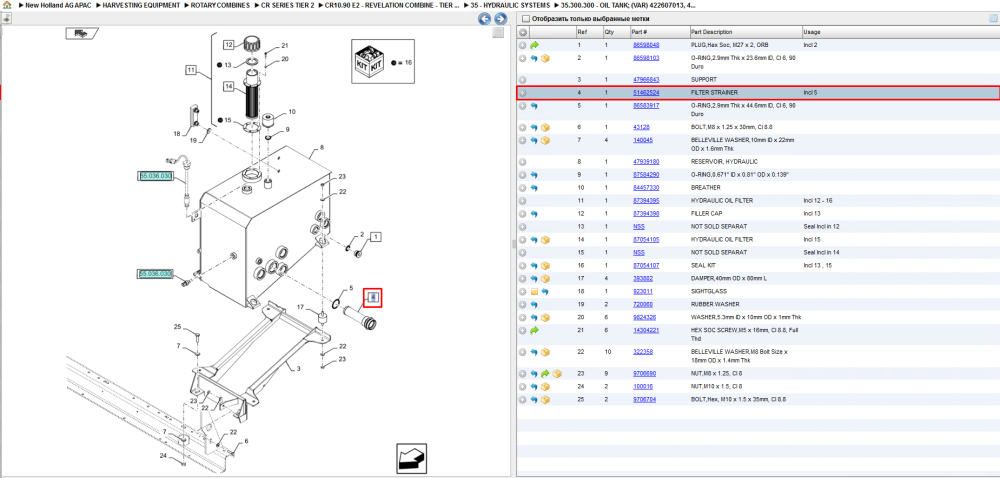Open the CR10.90 E2 - REVELATION COMBINE breadcrumb
The image size is (1000, 478).
click(392, 5)
